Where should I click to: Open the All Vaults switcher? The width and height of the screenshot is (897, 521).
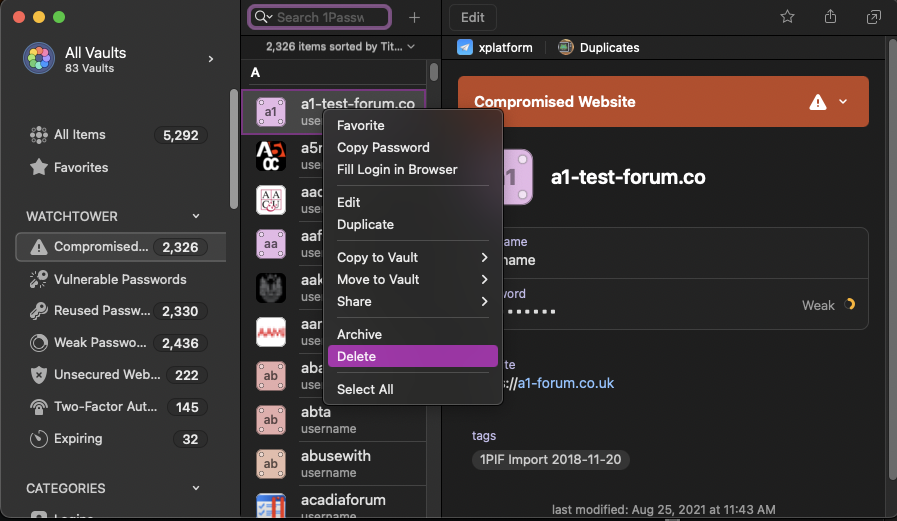coord(120,59)
